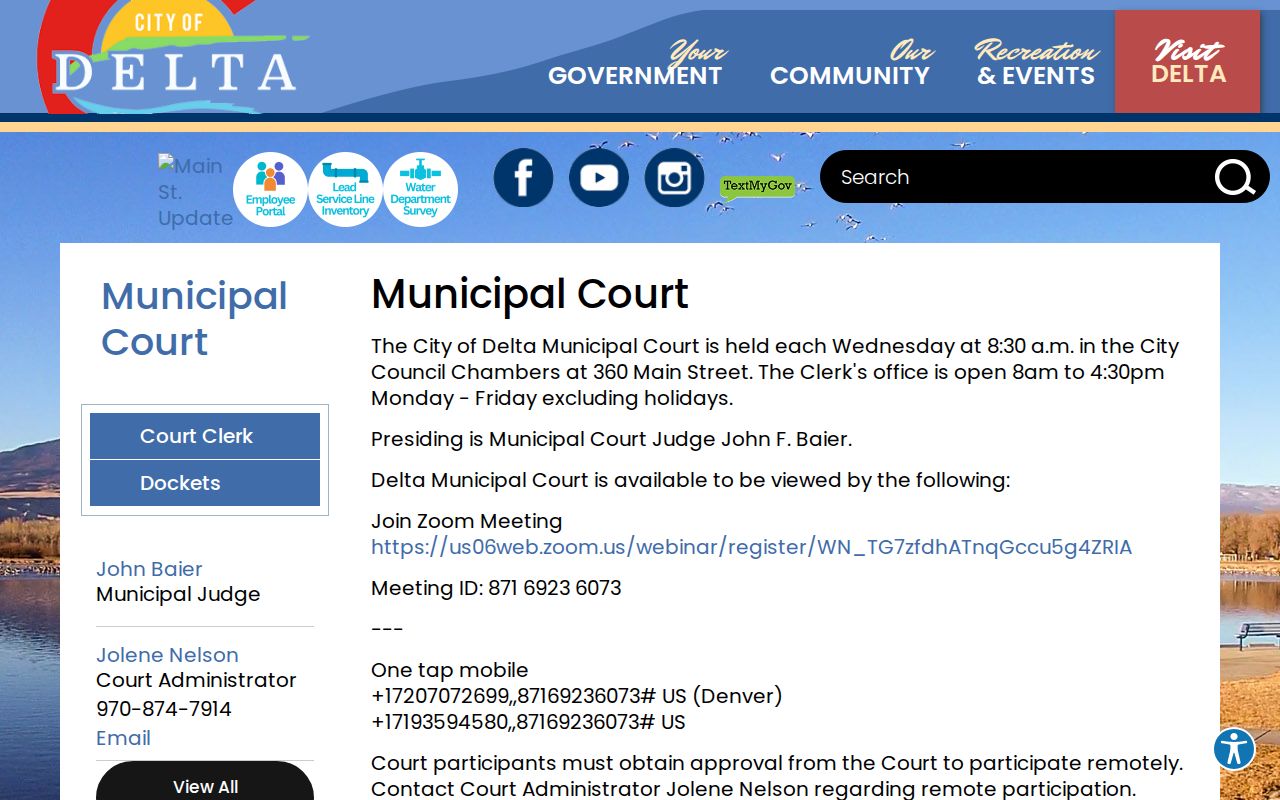Click the phone number 970-874-7914

(x=164, y=709)
